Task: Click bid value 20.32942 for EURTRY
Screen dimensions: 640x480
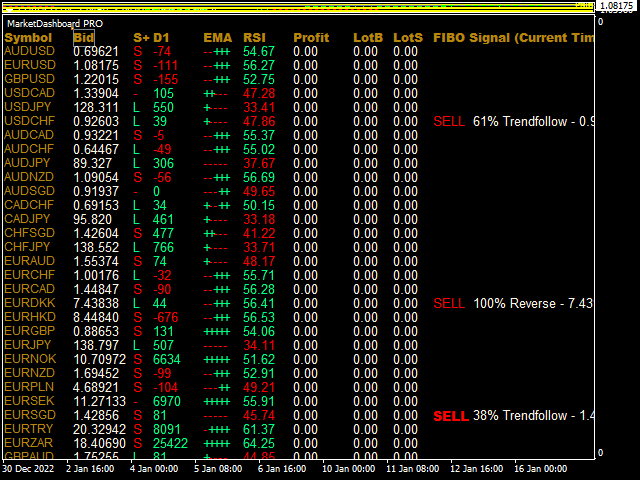Action: (x=99, y=429)
